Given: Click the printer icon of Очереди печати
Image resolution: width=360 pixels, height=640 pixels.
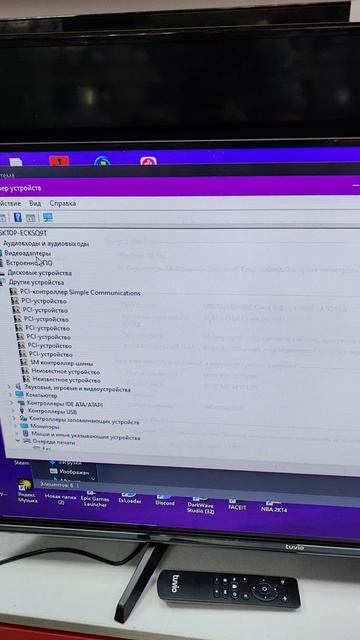Looking at the screenshot, I should (26, 441).
